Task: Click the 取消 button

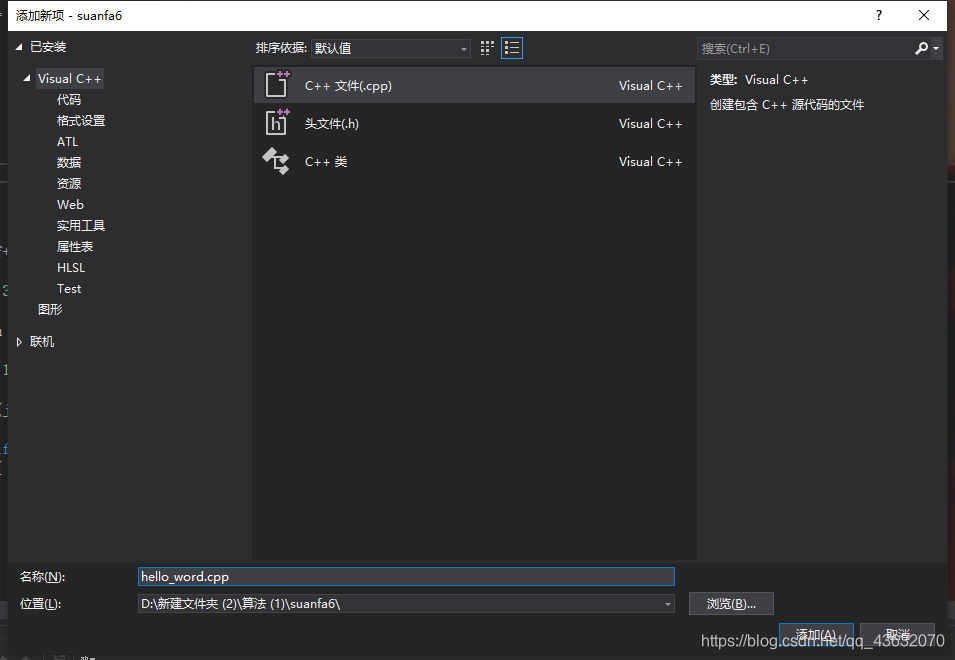Action: coord(897,634)
